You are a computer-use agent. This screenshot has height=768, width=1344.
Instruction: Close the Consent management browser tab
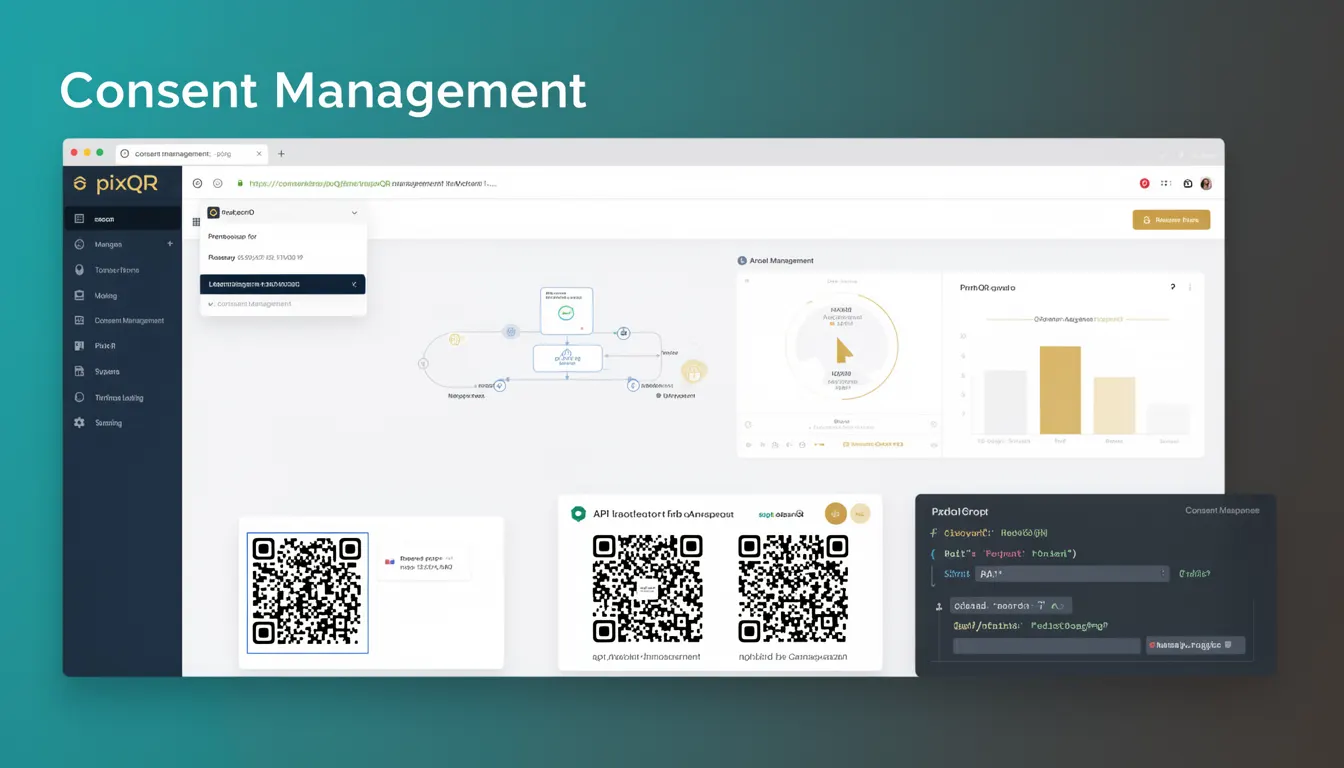pos(259,154)
